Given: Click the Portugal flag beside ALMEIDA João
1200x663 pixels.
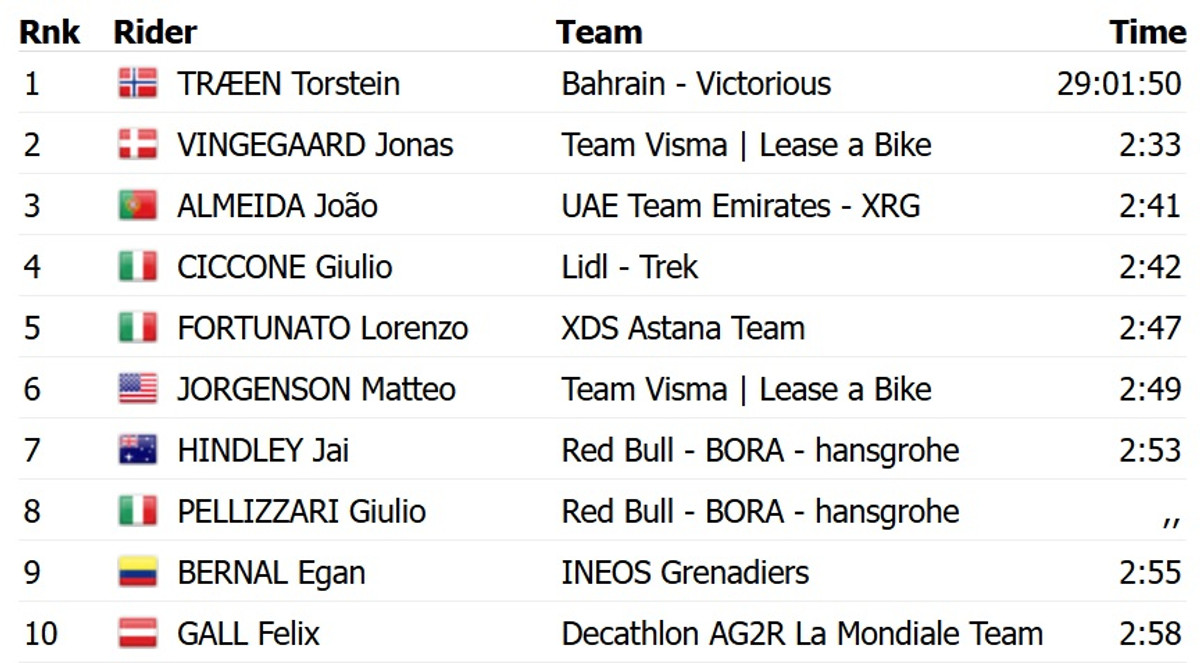Looking at the screenshot, I should 137,206.
